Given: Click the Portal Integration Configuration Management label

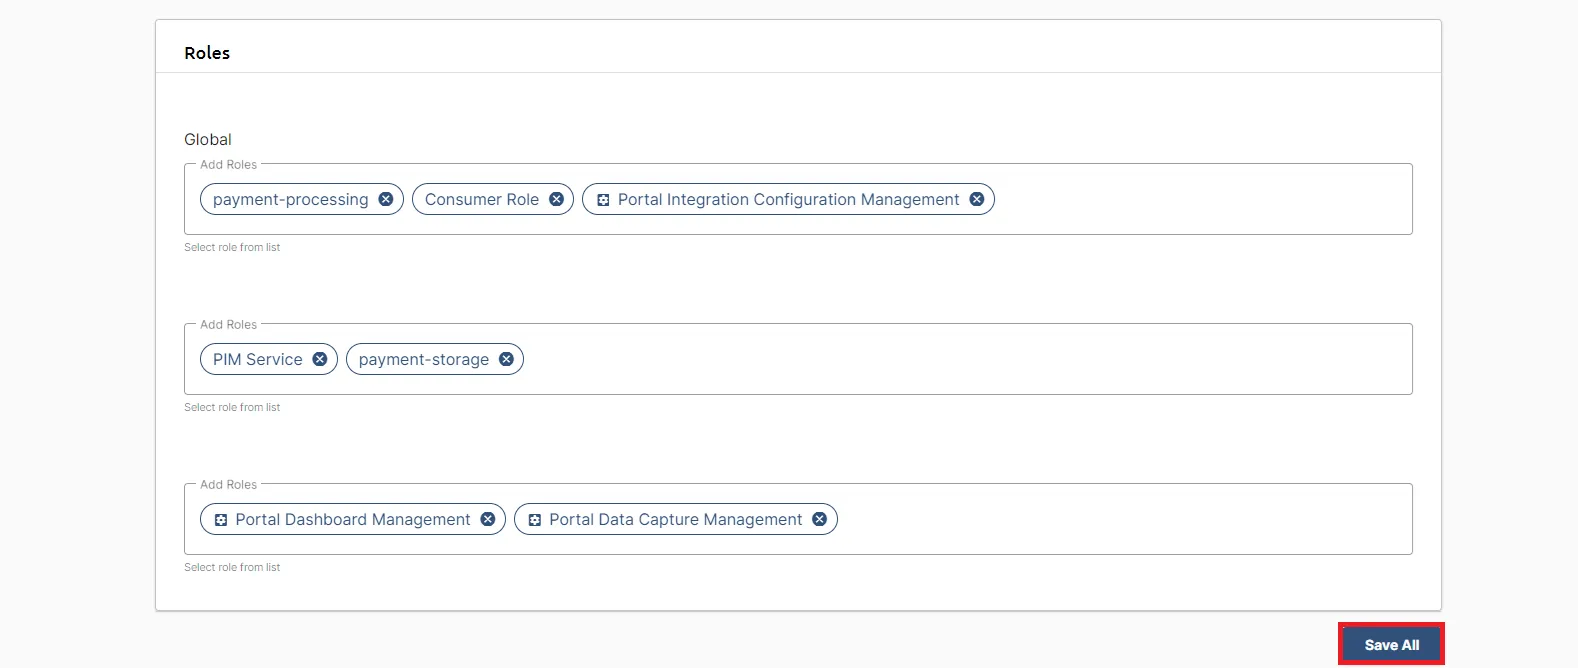Looking at the screenshot, I should point(789,199).
